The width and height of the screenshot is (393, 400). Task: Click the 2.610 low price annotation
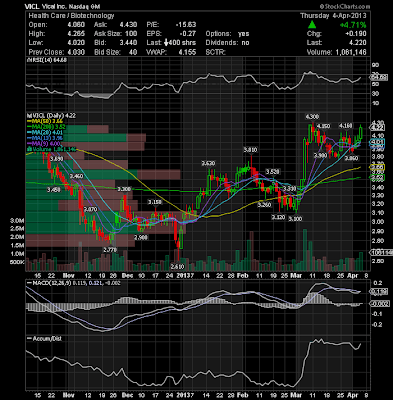pyautogui.click(x=177, y=267)
